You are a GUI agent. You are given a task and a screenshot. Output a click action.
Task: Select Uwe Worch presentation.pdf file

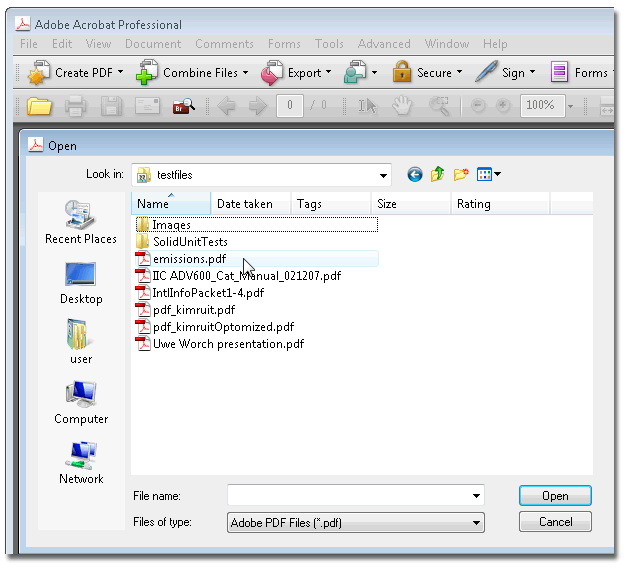(220, 344)
